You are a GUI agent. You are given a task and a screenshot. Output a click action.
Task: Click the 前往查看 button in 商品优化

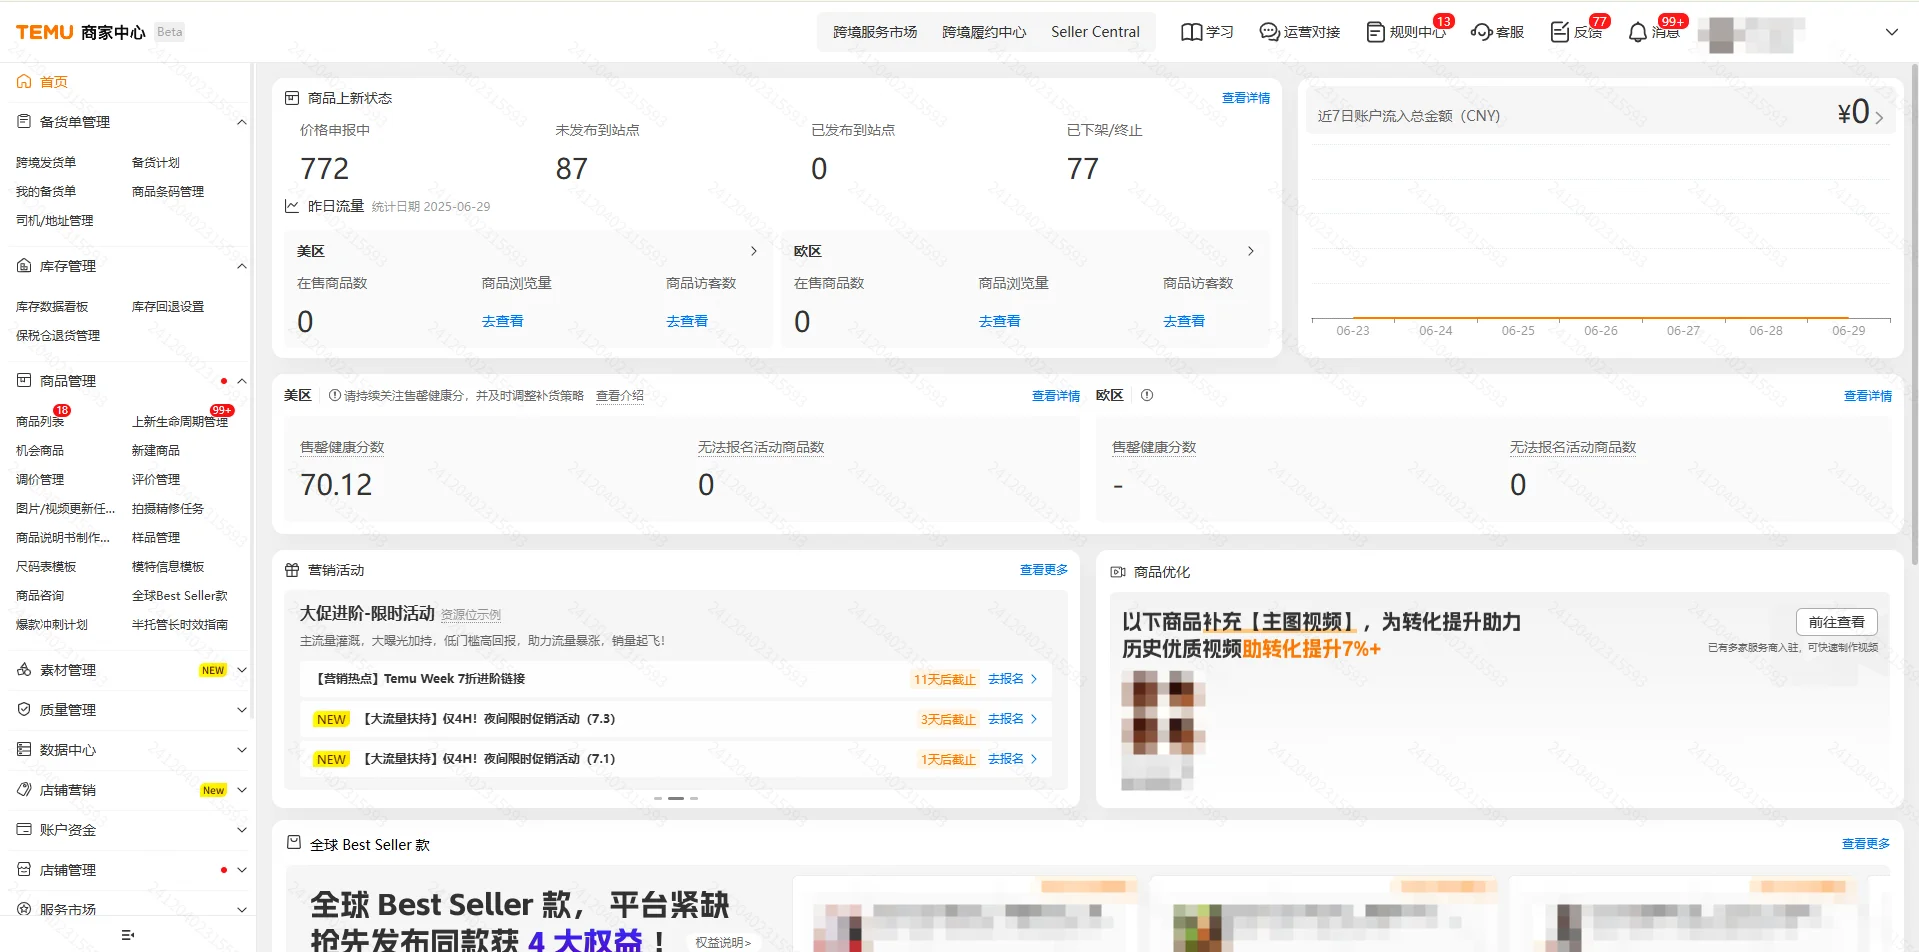click(x=1836, y=621)
